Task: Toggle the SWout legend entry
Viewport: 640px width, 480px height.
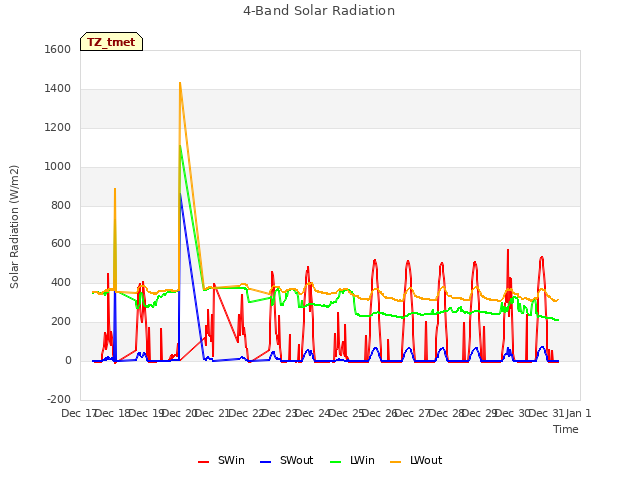Action: pyautogui.click(x=287, y=460)
